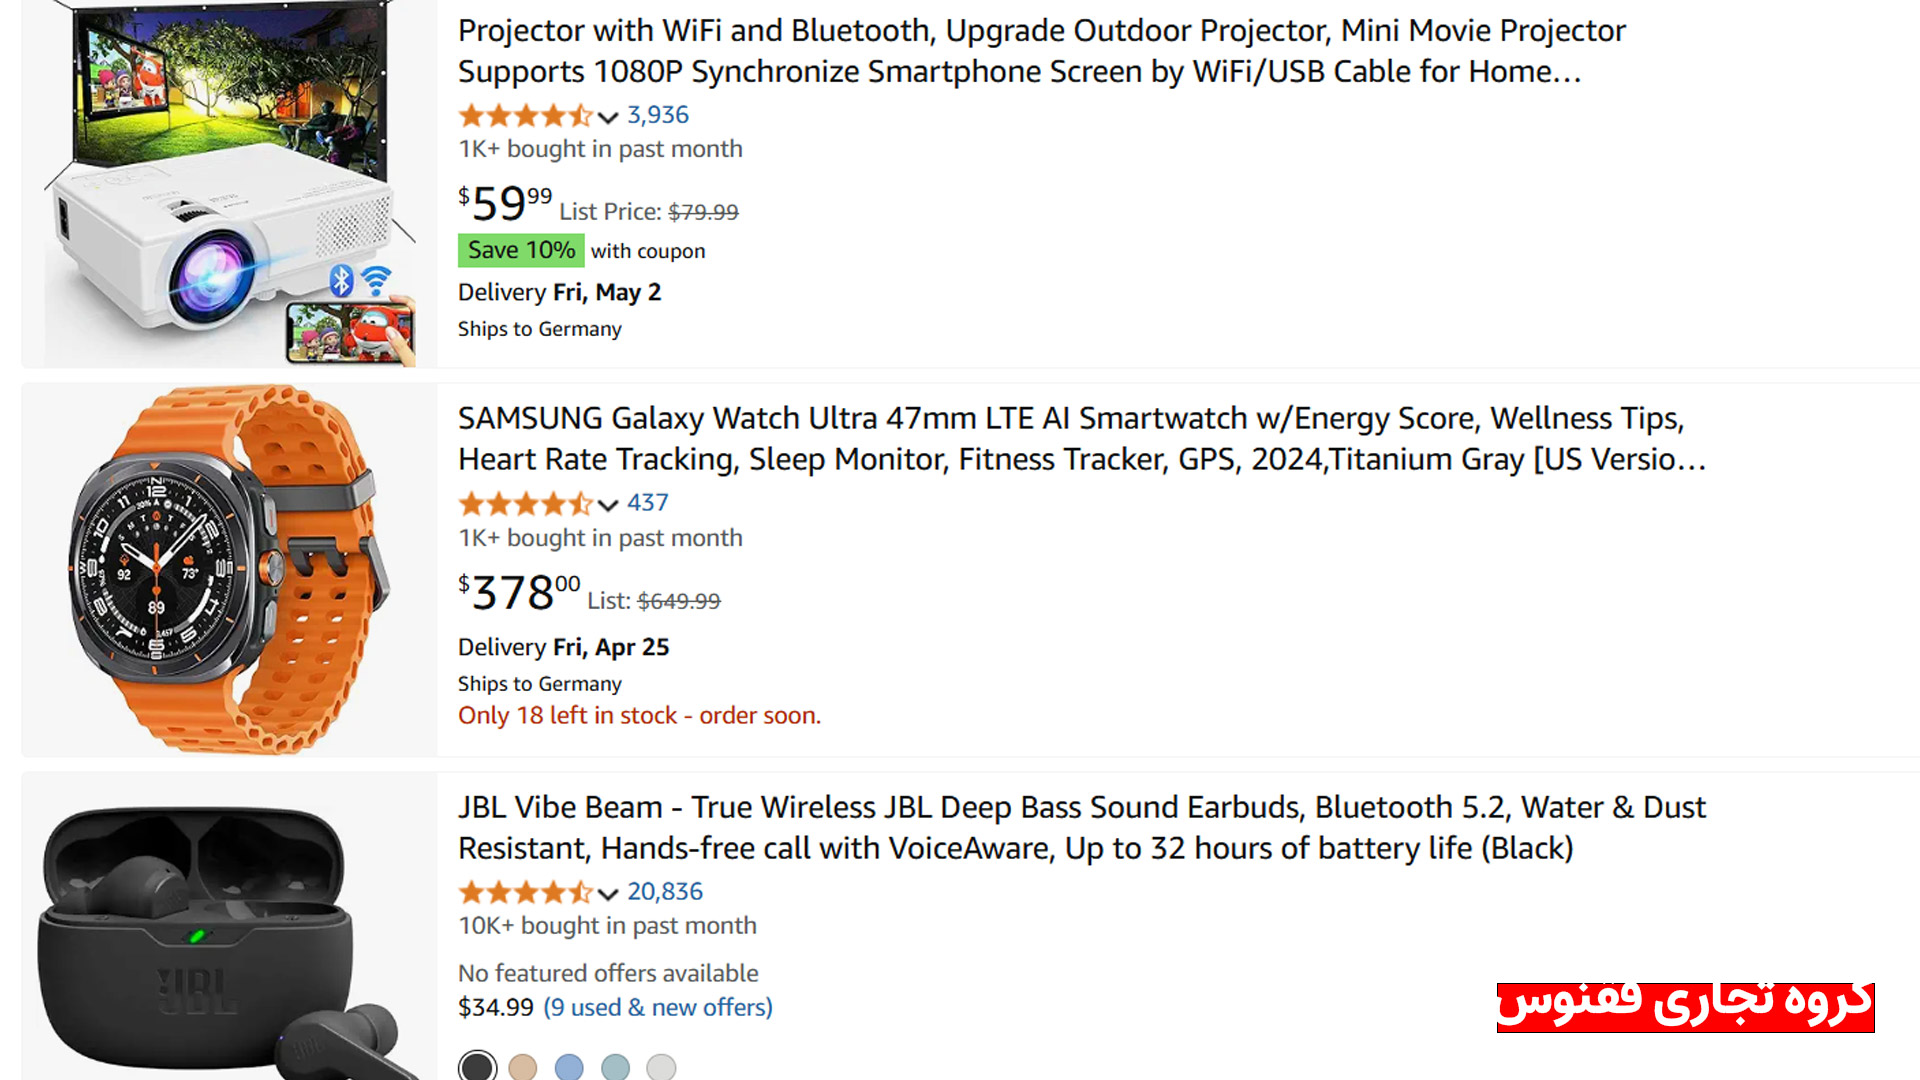
Task: Click JBL Vibe Beam star rating
Action: point(524,892)
